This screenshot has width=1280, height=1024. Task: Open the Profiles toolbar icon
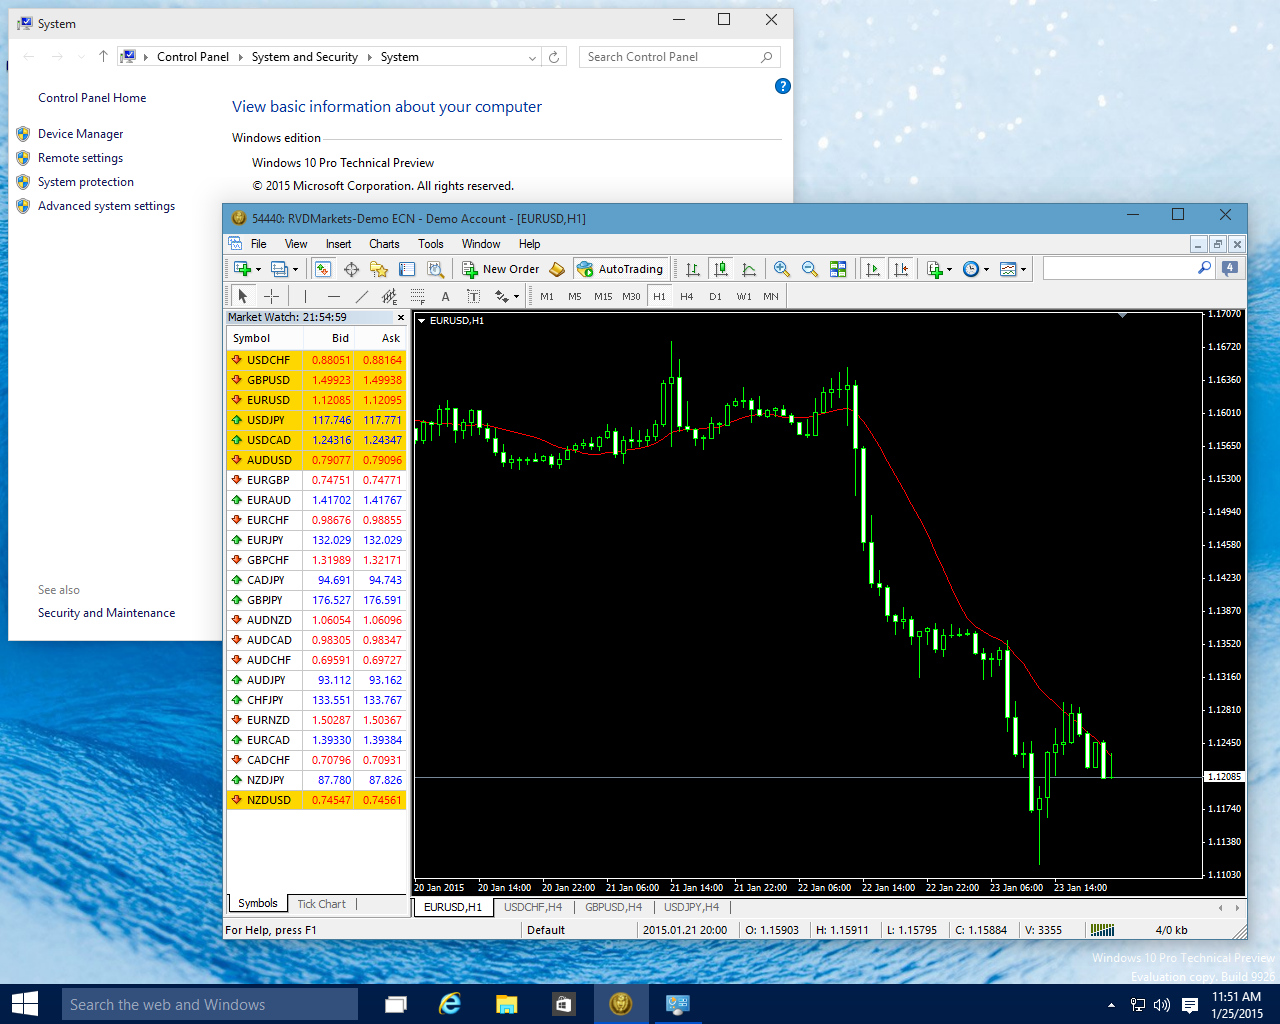280,269
